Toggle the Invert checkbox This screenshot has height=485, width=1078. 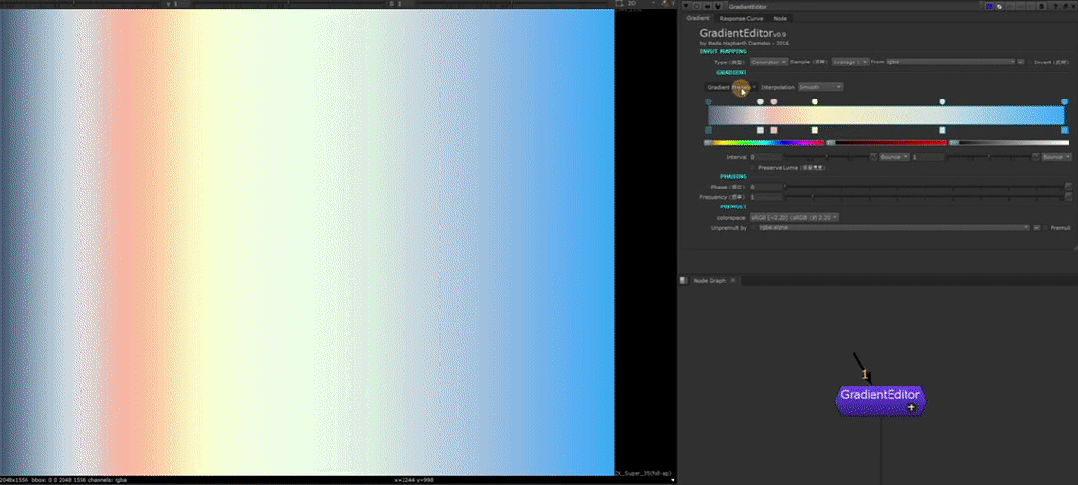tap(1029, 62)
